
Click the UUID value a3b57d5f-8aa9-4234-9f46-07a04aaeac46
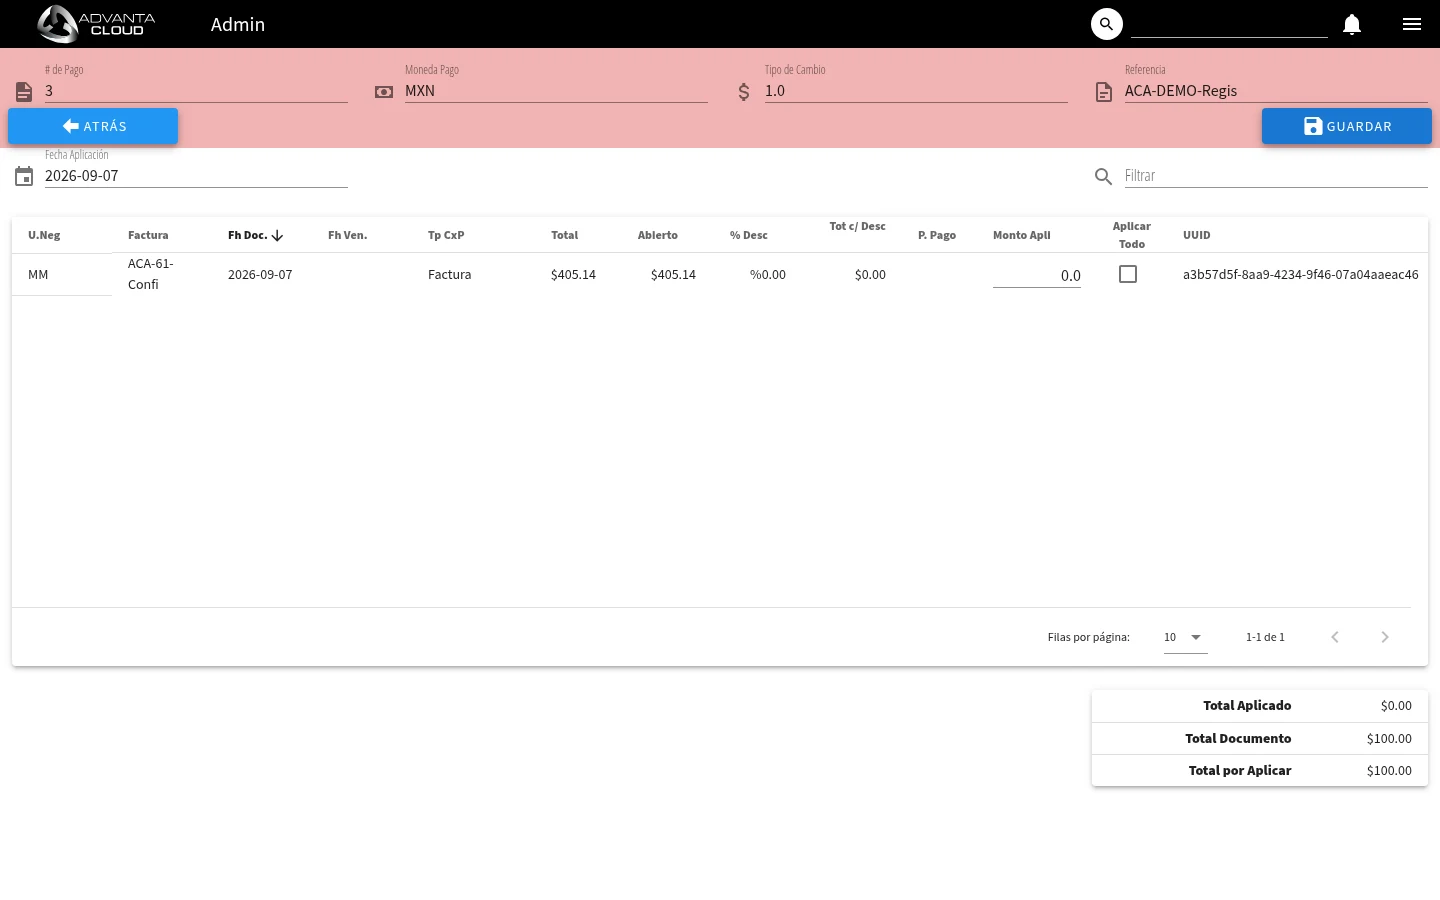tap(1300, 274)
